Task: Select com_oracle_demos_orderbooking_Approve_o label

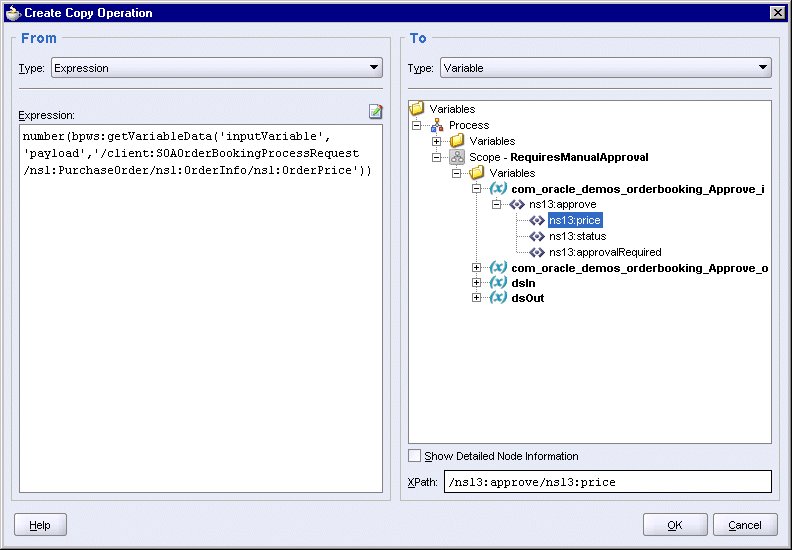Action: pos(639,268)
